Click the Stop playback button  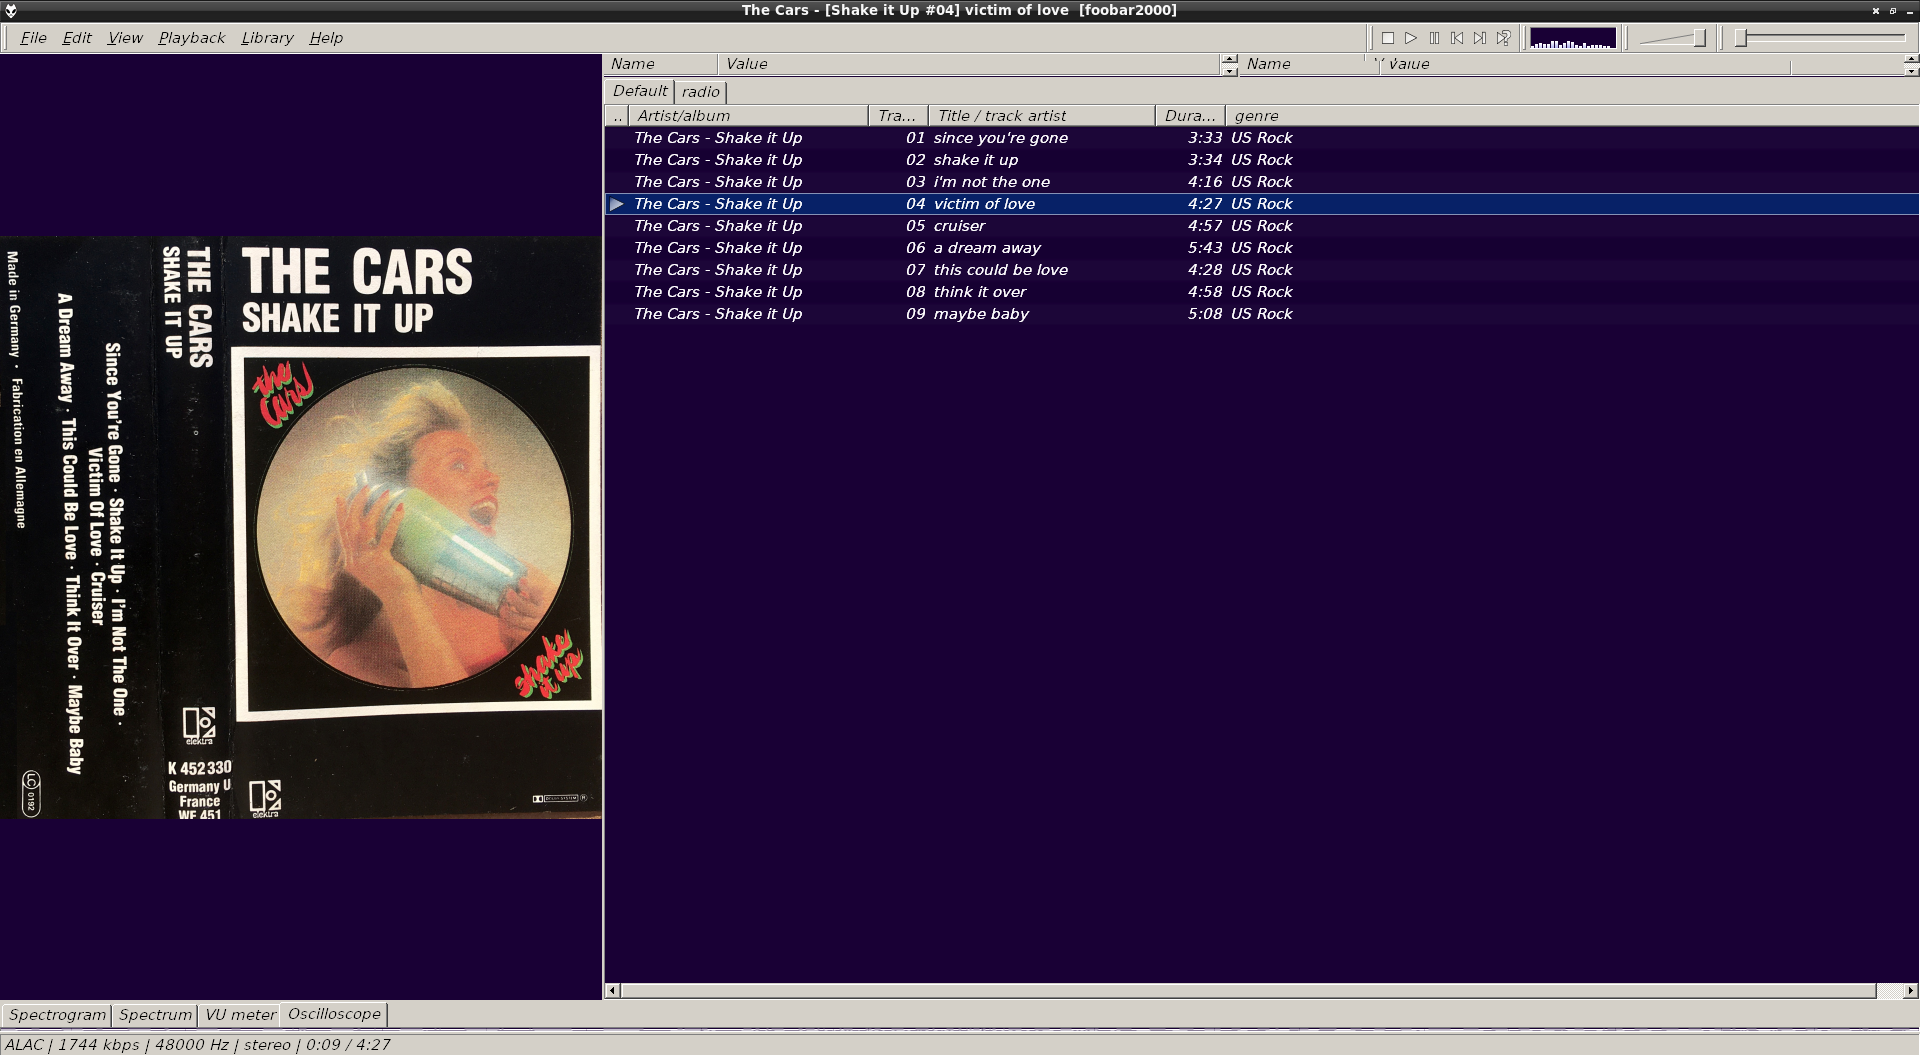click(1388, 38)
